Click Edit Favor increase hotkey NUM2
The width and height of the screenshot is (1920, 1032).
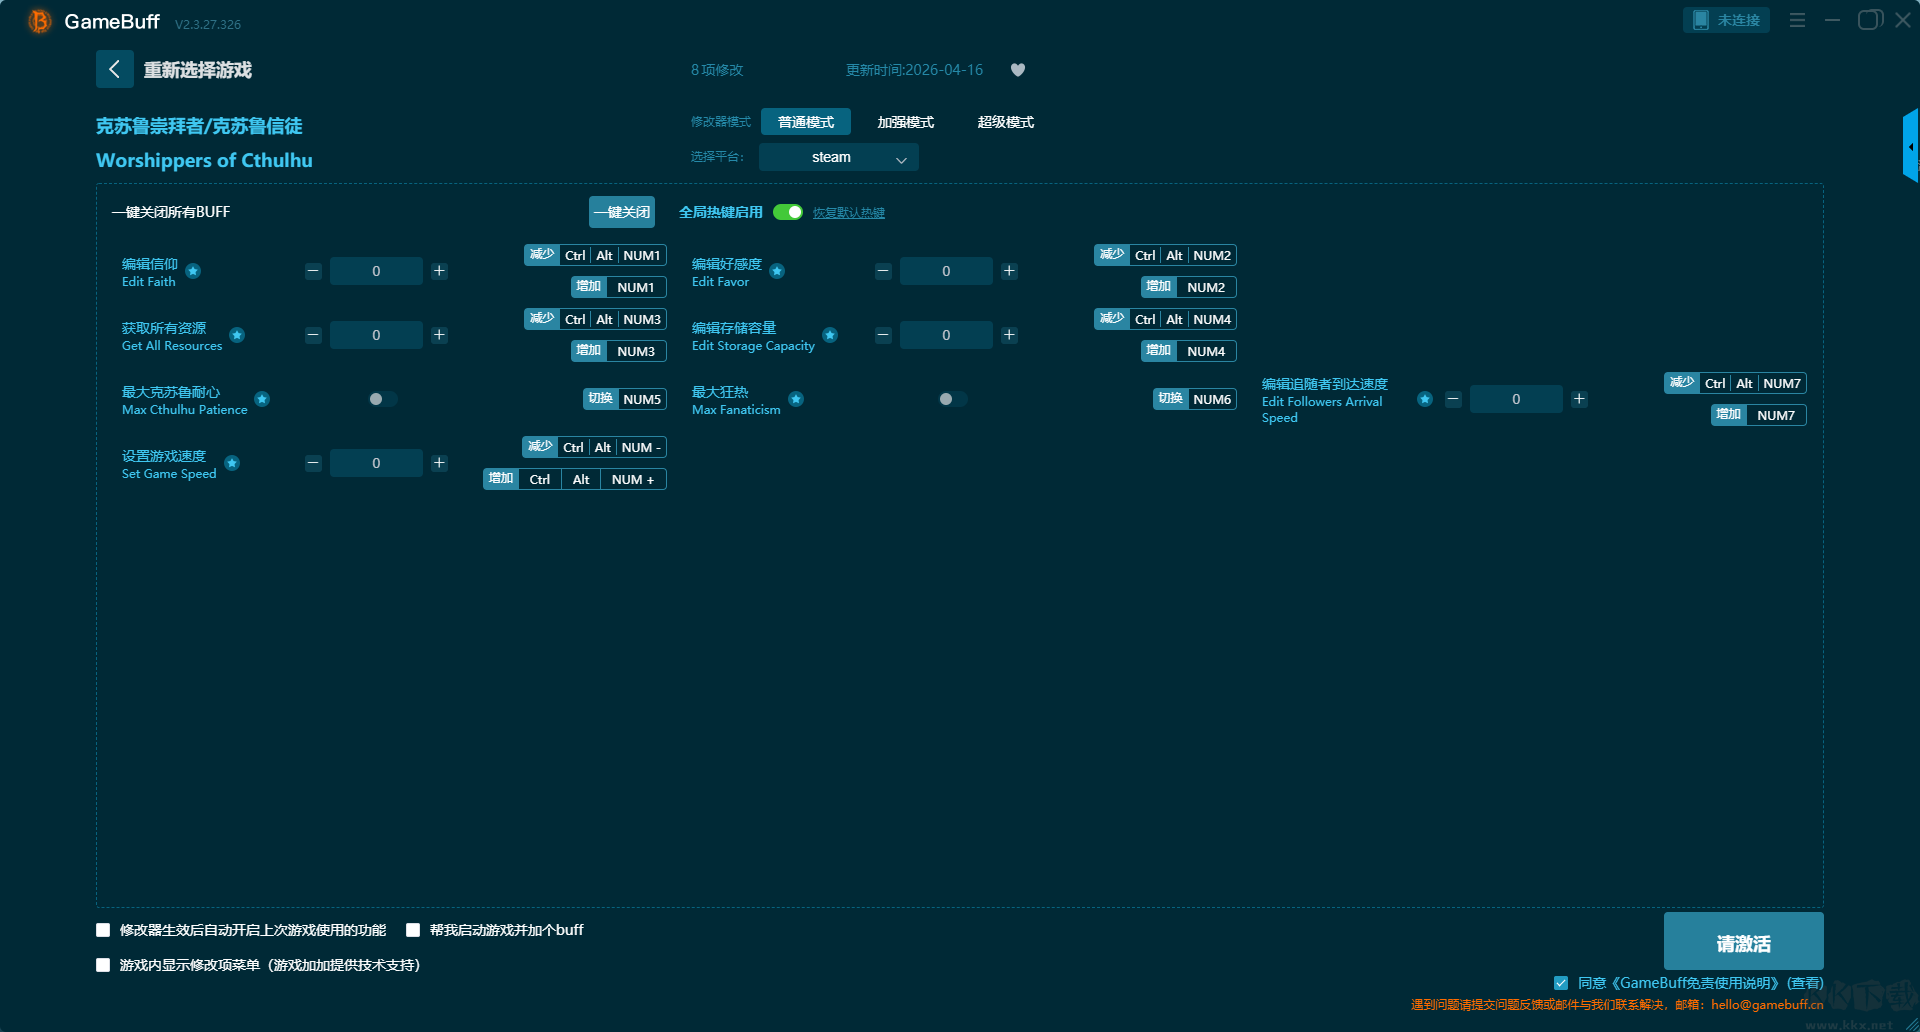pyautogui.click(x=1189, y=287)
